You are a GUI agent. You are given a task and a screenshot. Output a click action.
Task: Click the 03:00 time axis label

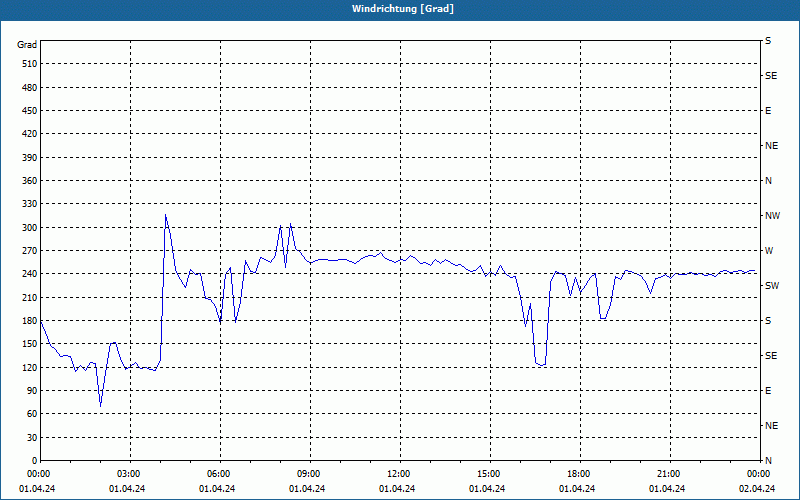[x=129, y=474]
